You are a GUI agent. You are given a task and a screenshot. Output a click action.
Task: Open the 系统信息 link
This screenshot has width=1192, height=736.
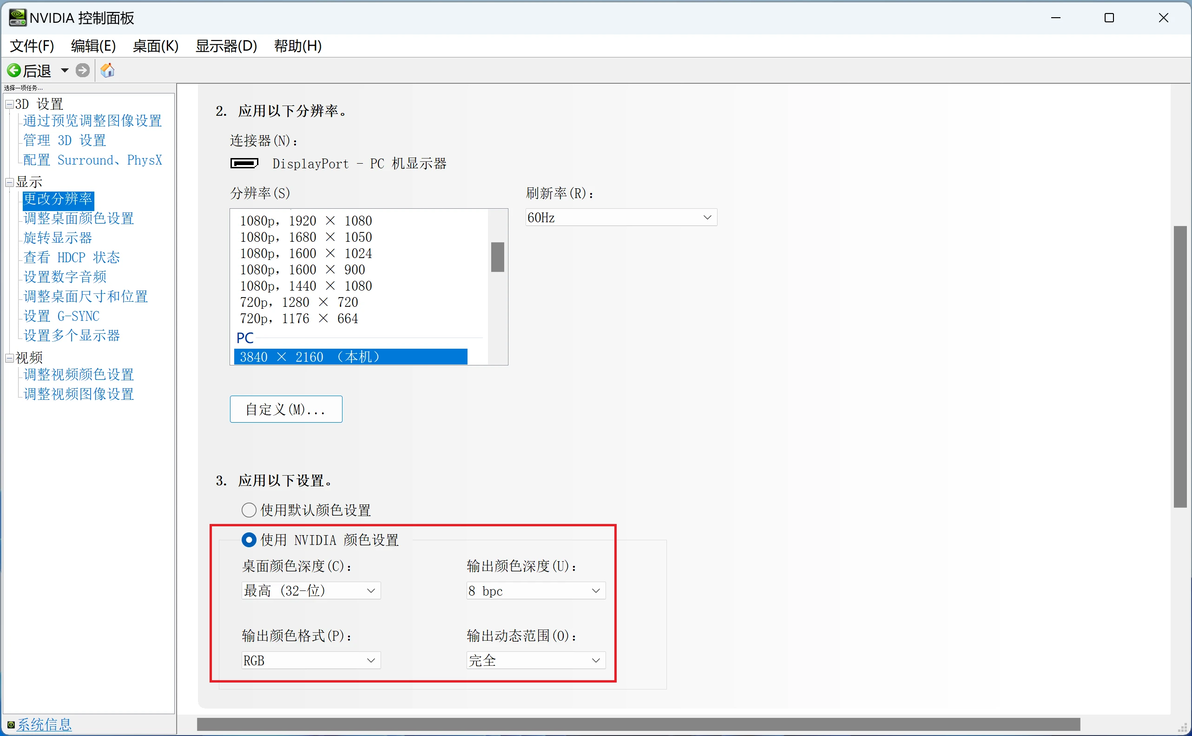(x=44, y=725)
